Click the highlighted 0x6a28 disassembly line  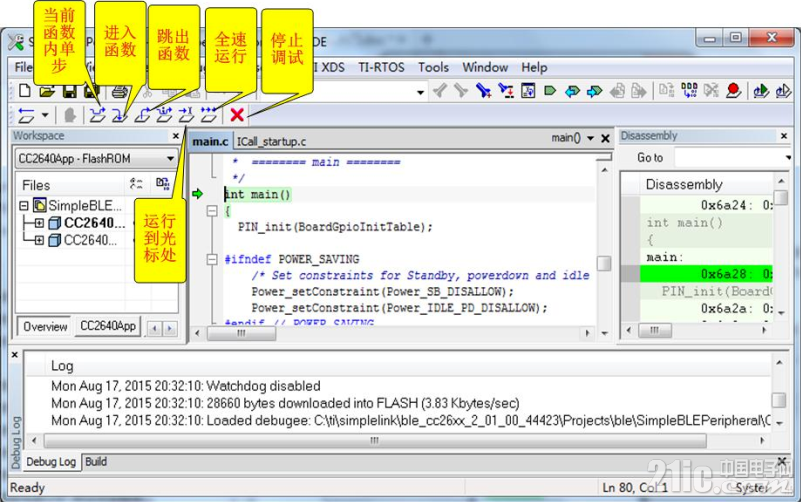pyautogui.click(x=706, y=274)
